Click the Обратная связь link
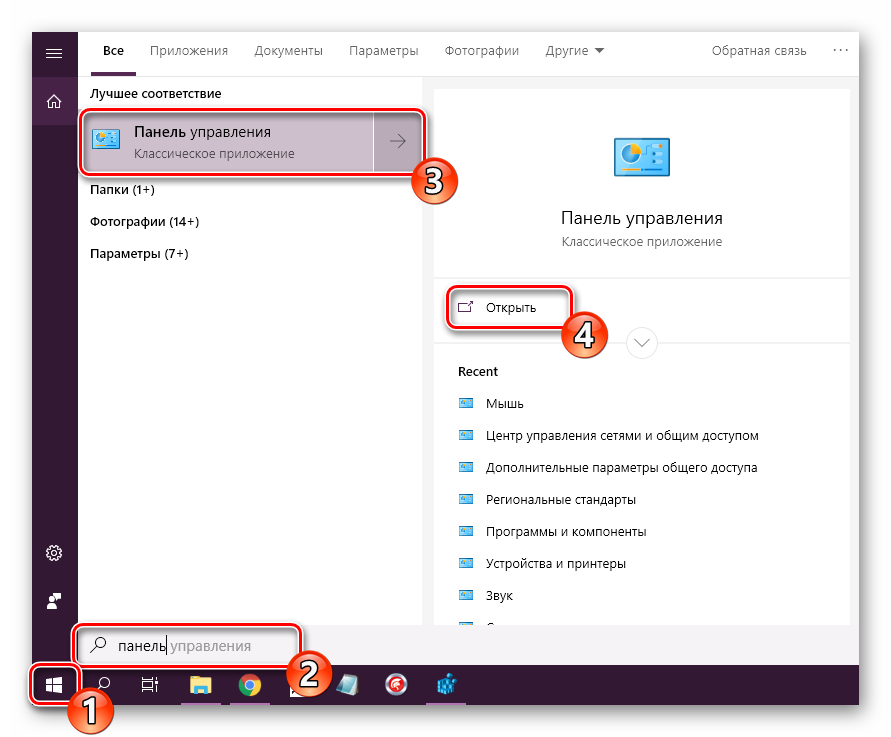This screenshot has width=891, height=737. pos(759,51)
